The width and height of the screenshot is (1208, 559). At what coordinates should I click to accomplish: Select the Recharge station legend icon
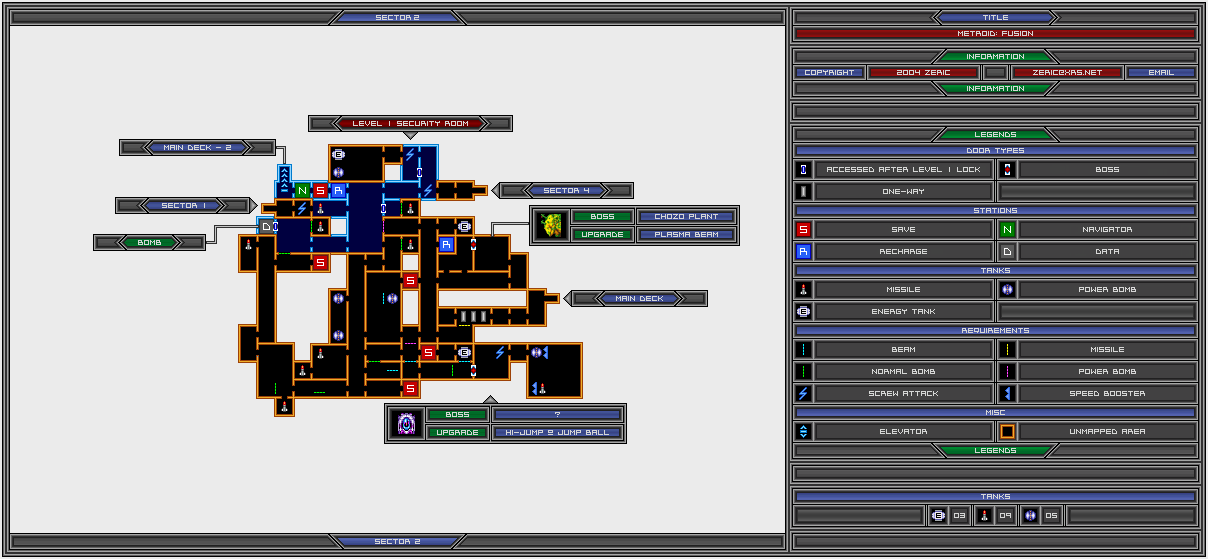803,252
